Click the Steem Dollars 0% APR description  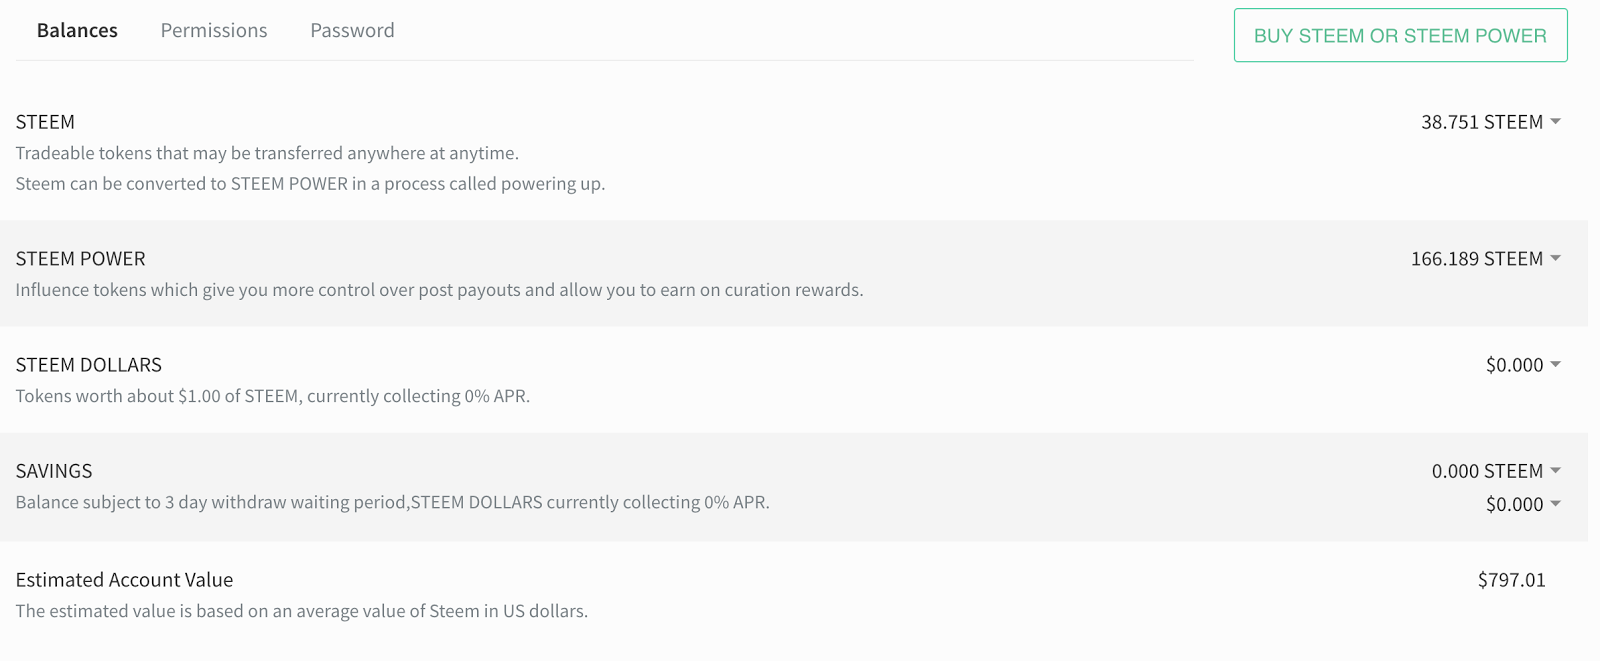(x=272, y=396)
